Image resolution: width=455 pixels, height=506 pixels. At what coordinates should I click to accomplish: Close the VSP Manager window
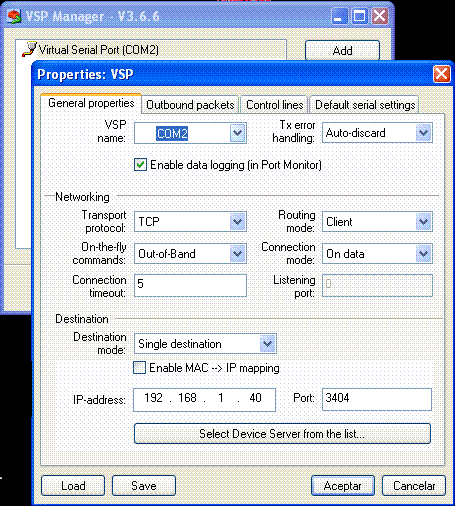pos(380,16)
